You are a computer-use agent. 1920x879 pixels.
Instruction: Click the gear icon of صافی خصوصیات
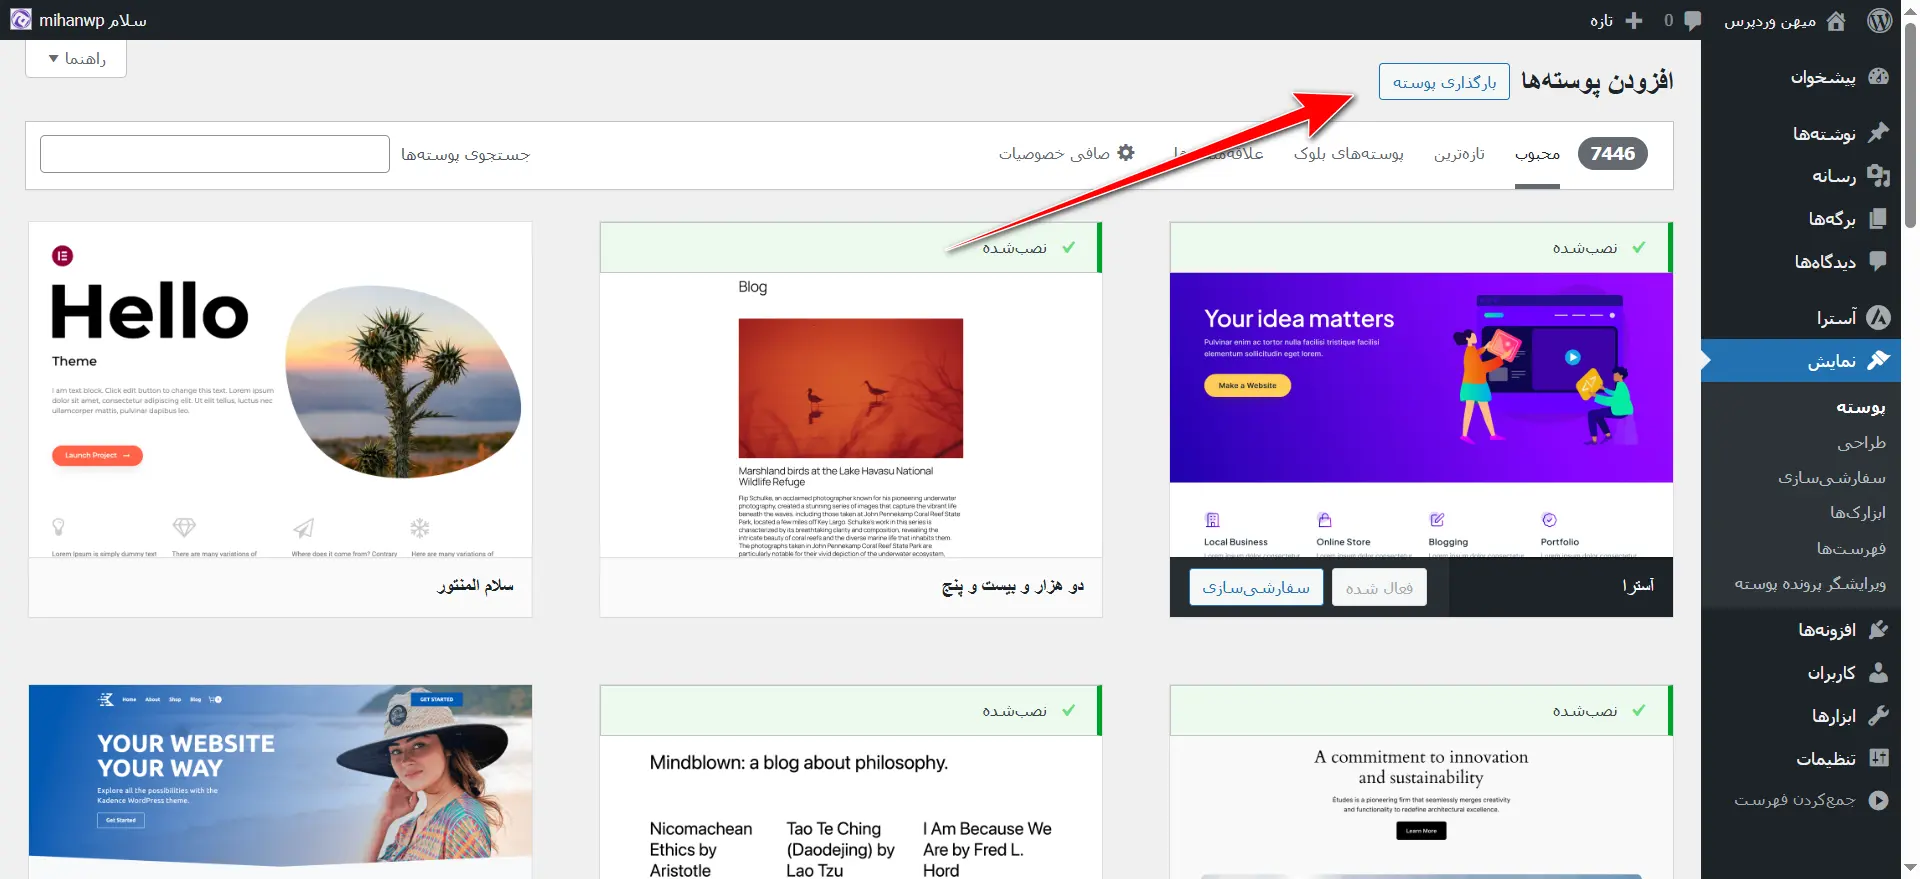pyautogui.click(x=1126, y=153)
